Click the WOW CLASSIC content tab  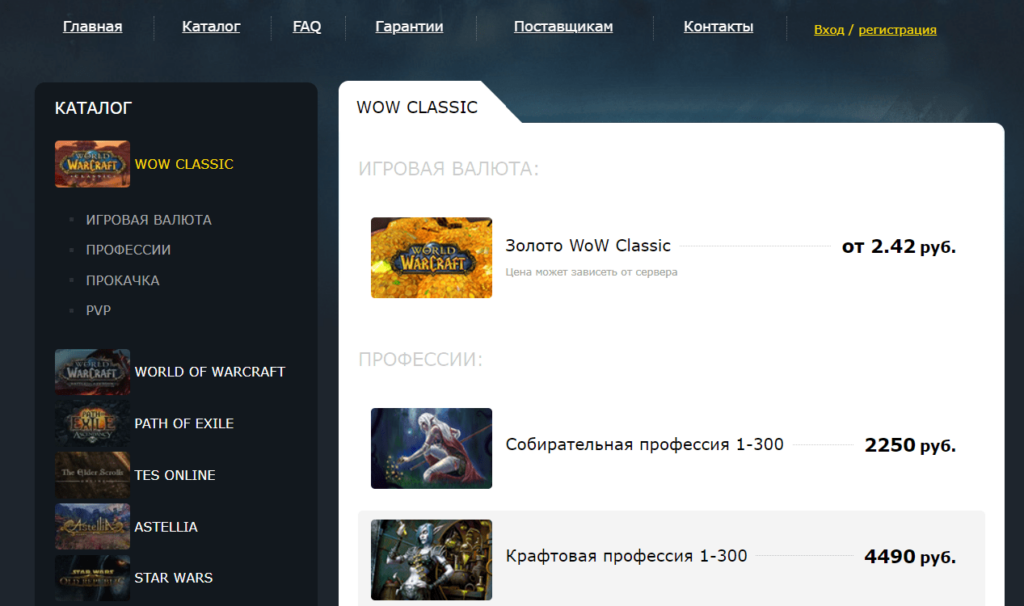417,107
